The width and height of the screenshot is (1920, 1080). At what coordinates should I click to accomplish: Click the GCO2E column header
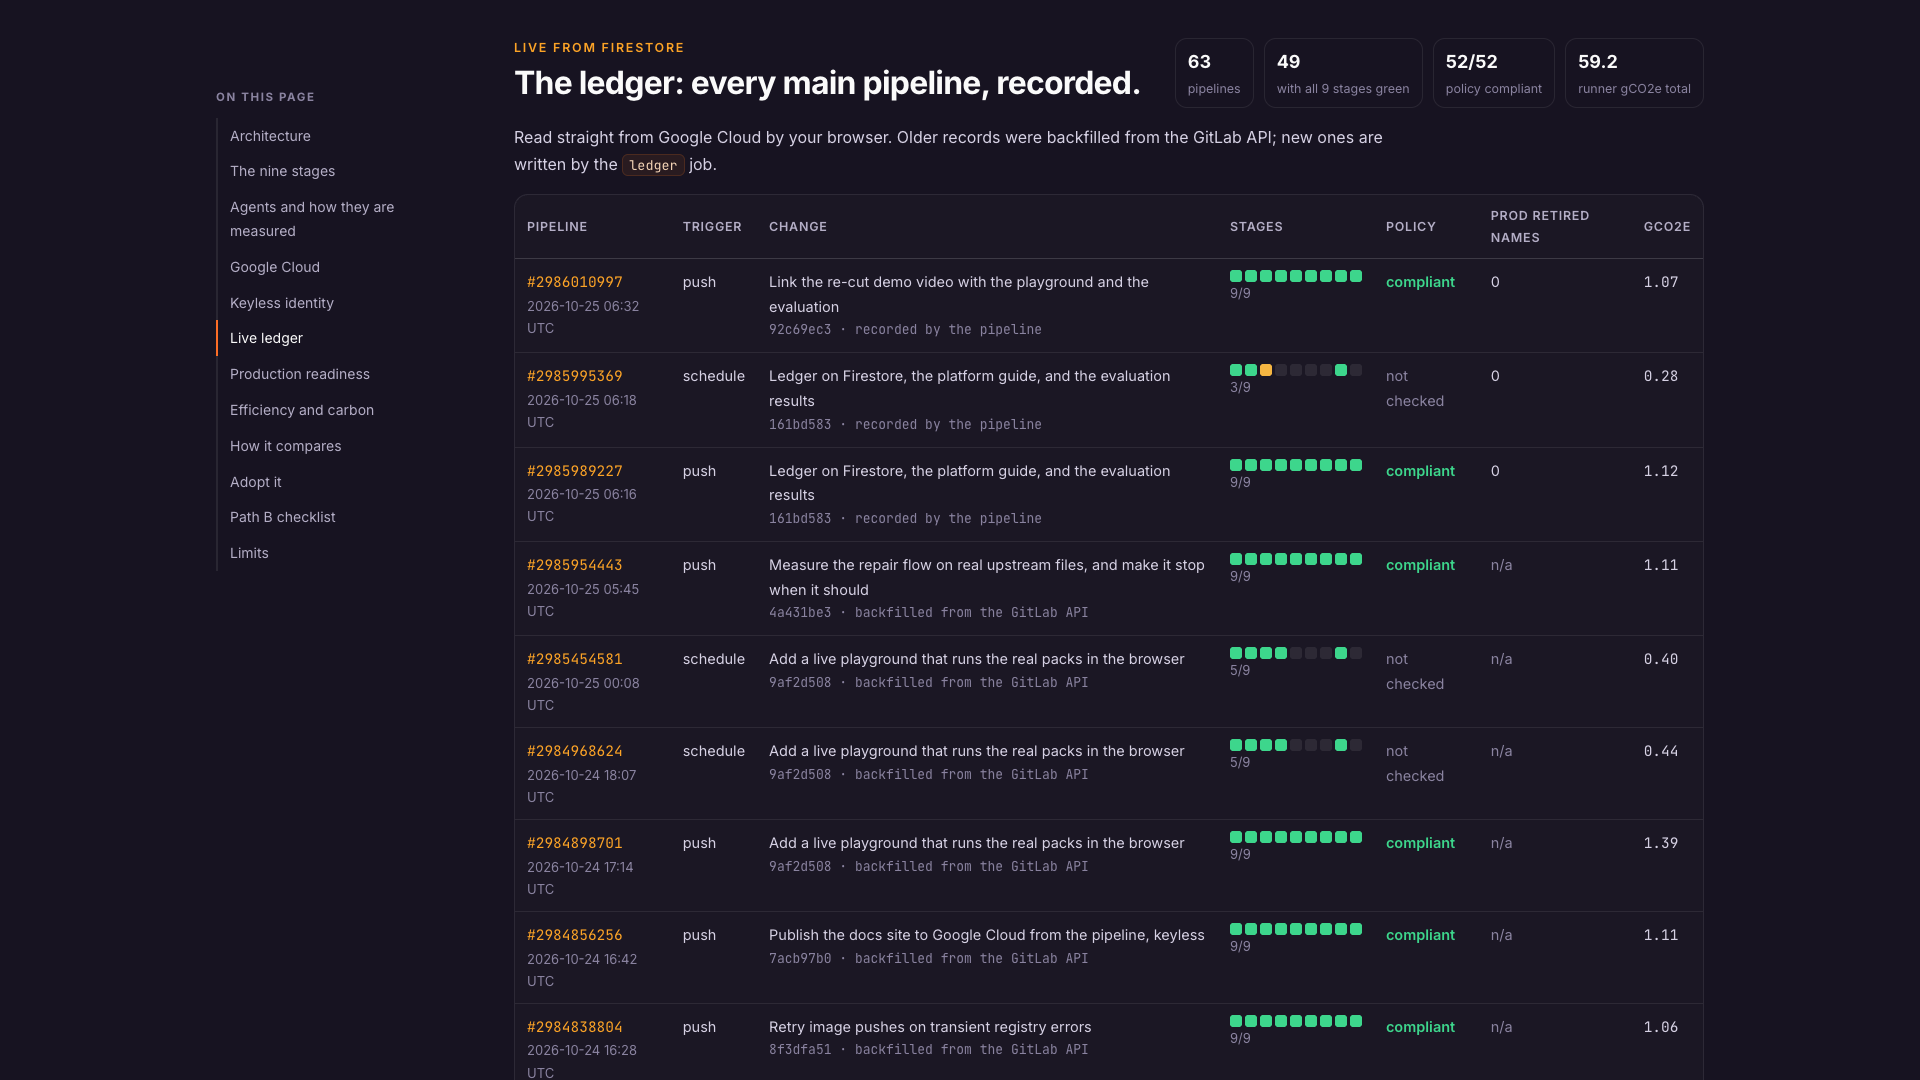click(1667, 227)
